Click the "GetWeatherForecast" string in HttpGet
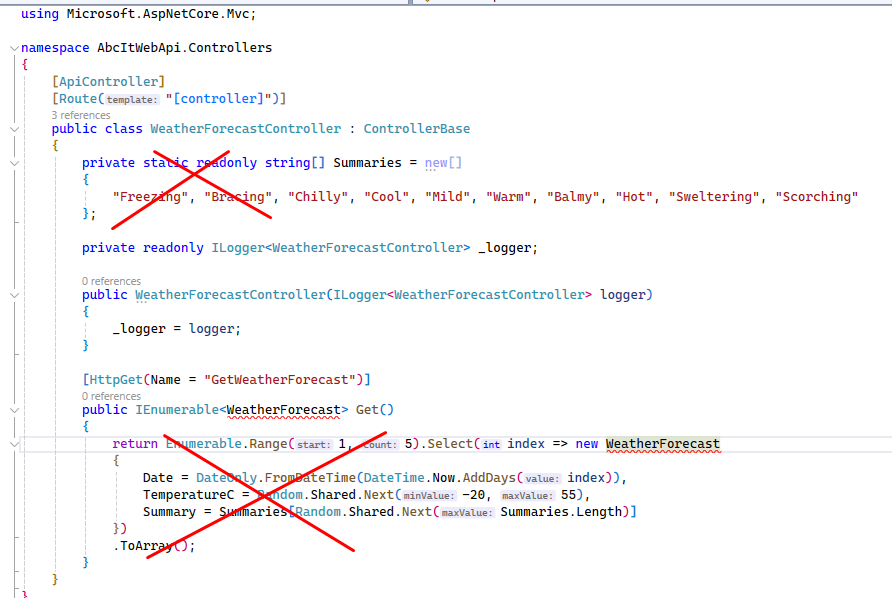The image size is (892, 598). tap(282, 379)
